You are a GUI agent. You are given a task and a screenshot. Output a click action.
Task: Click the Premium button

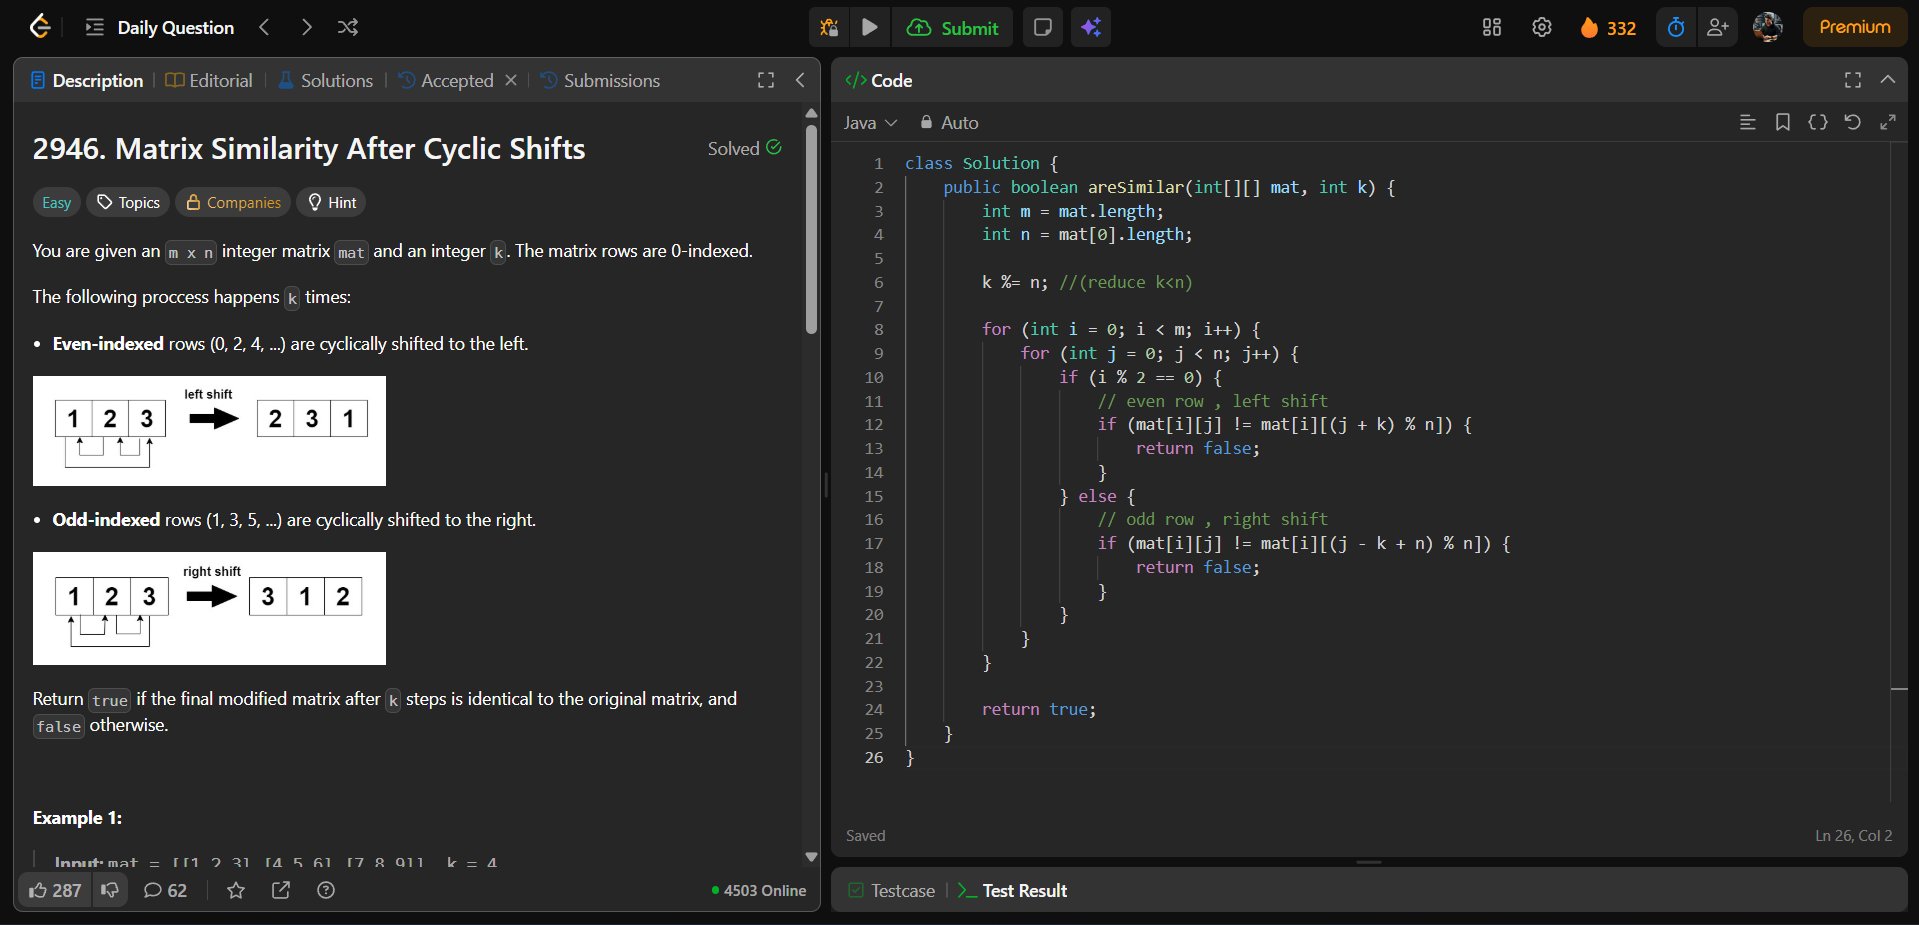pyautogui.click(x=1854, y=27)
